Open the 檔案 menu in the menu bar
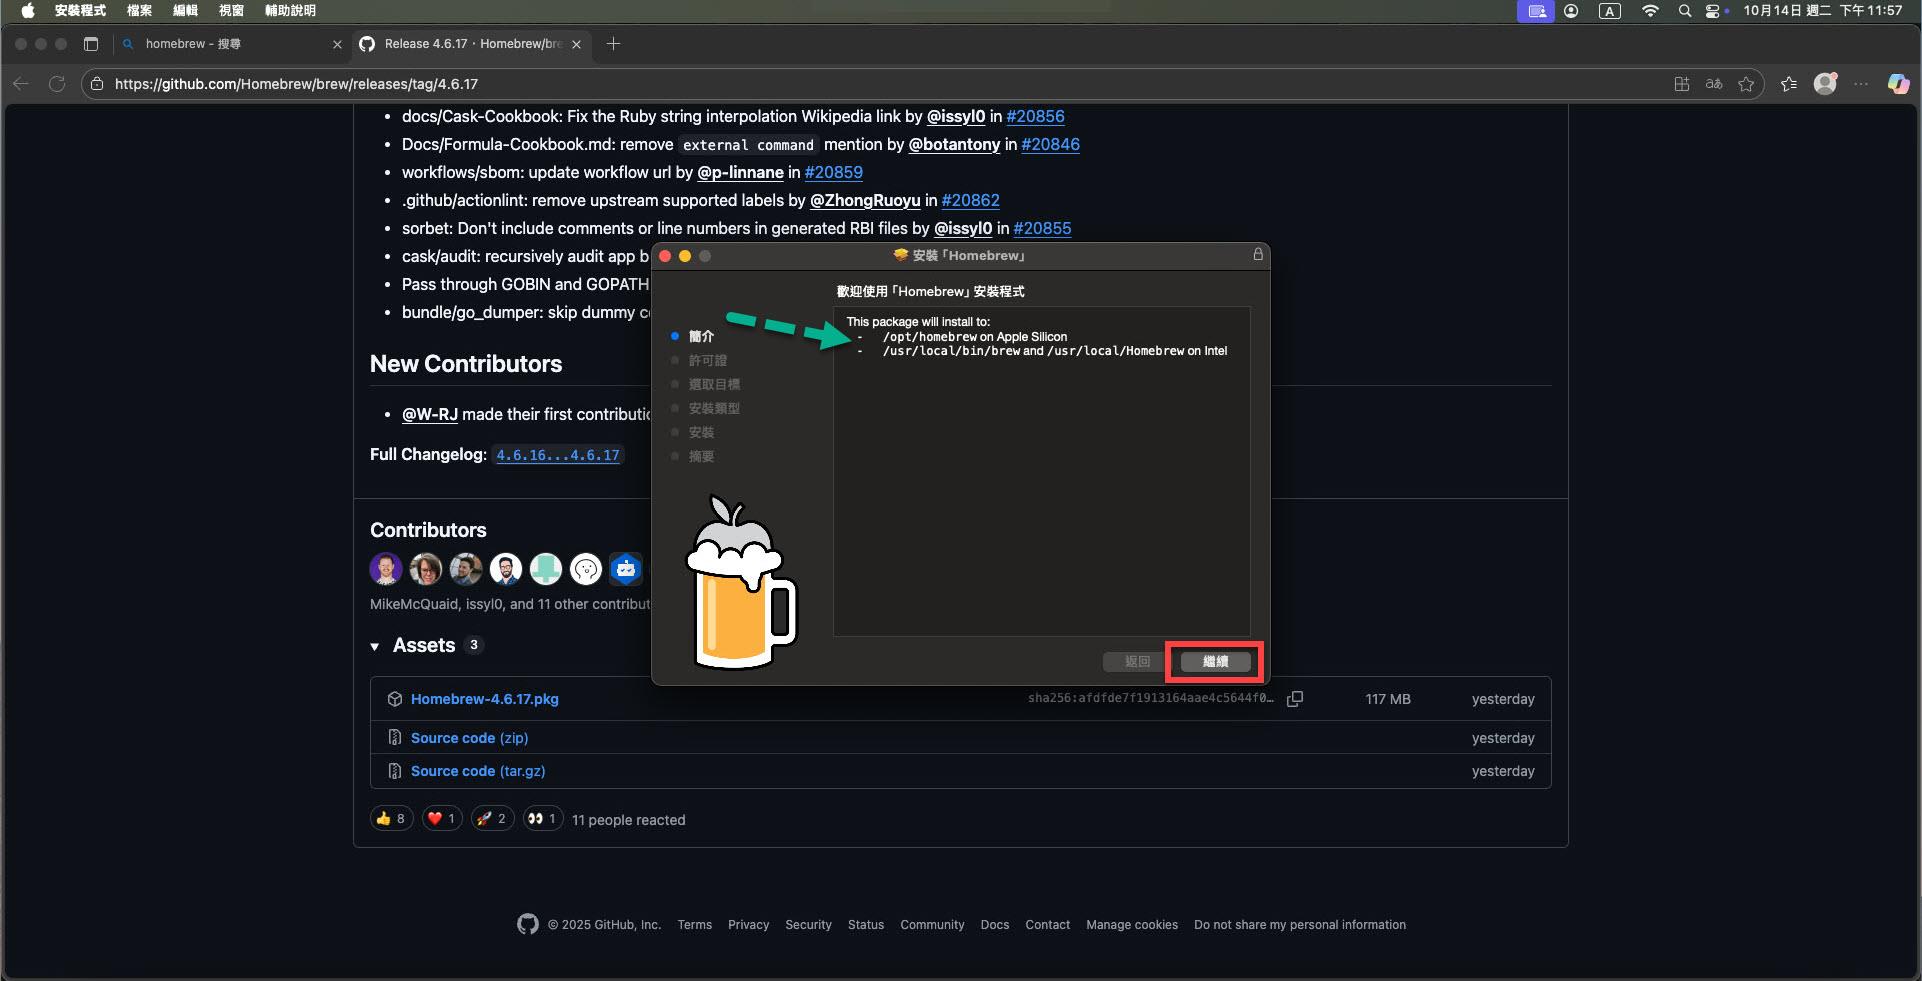This screenshot has width=1922, height=981. (139, 11)
